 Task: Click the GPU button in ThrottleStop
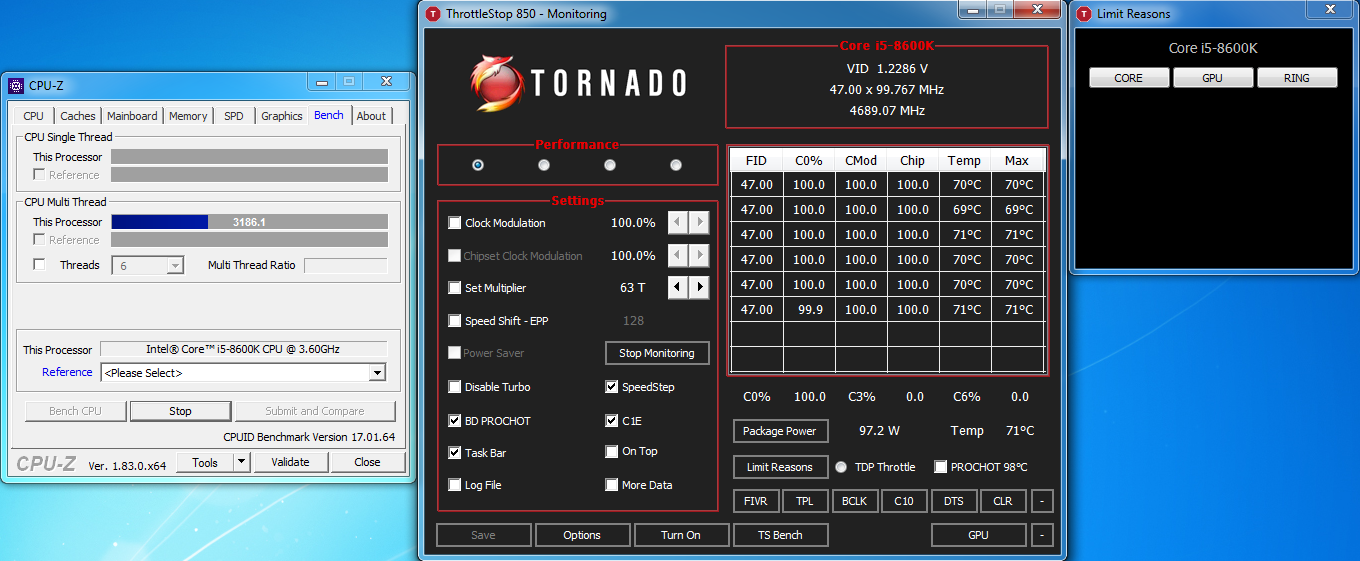[x=978, y=535]
